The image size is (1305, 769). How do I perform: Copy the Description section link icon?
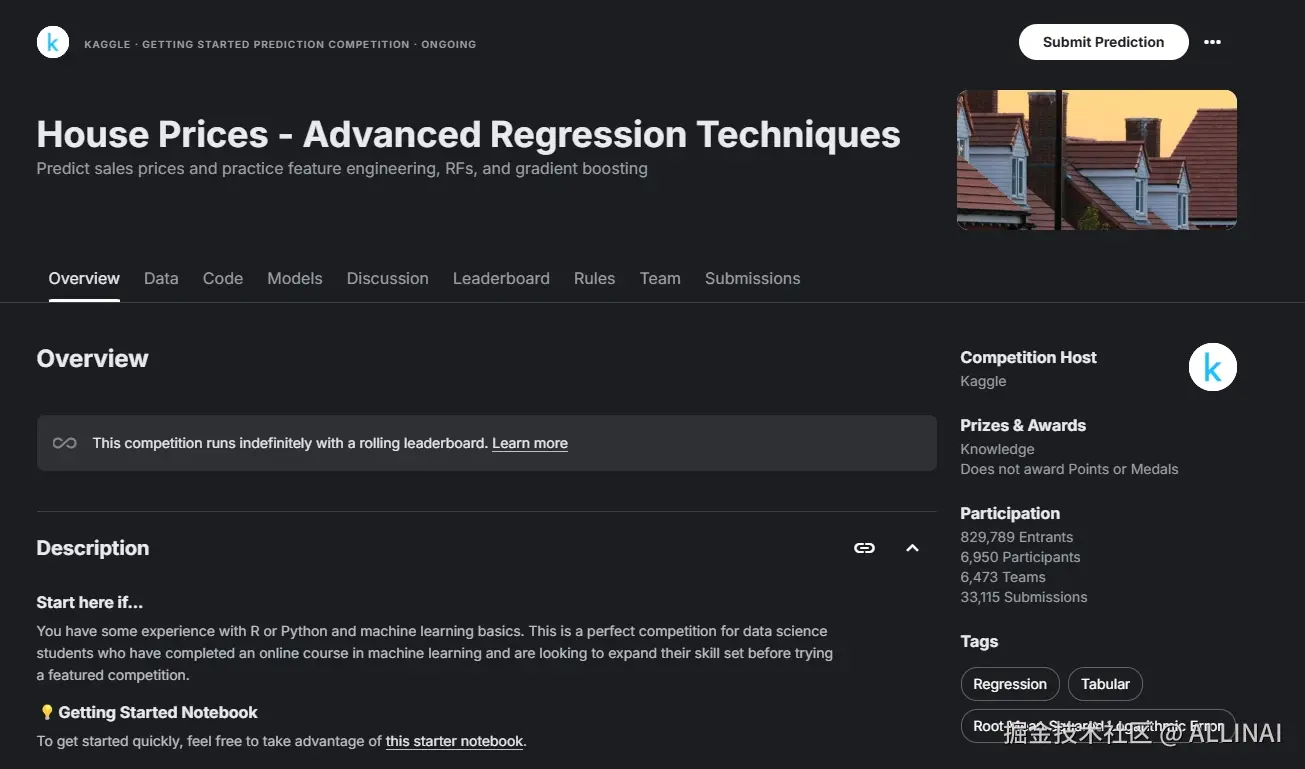(x=864, y=548)
